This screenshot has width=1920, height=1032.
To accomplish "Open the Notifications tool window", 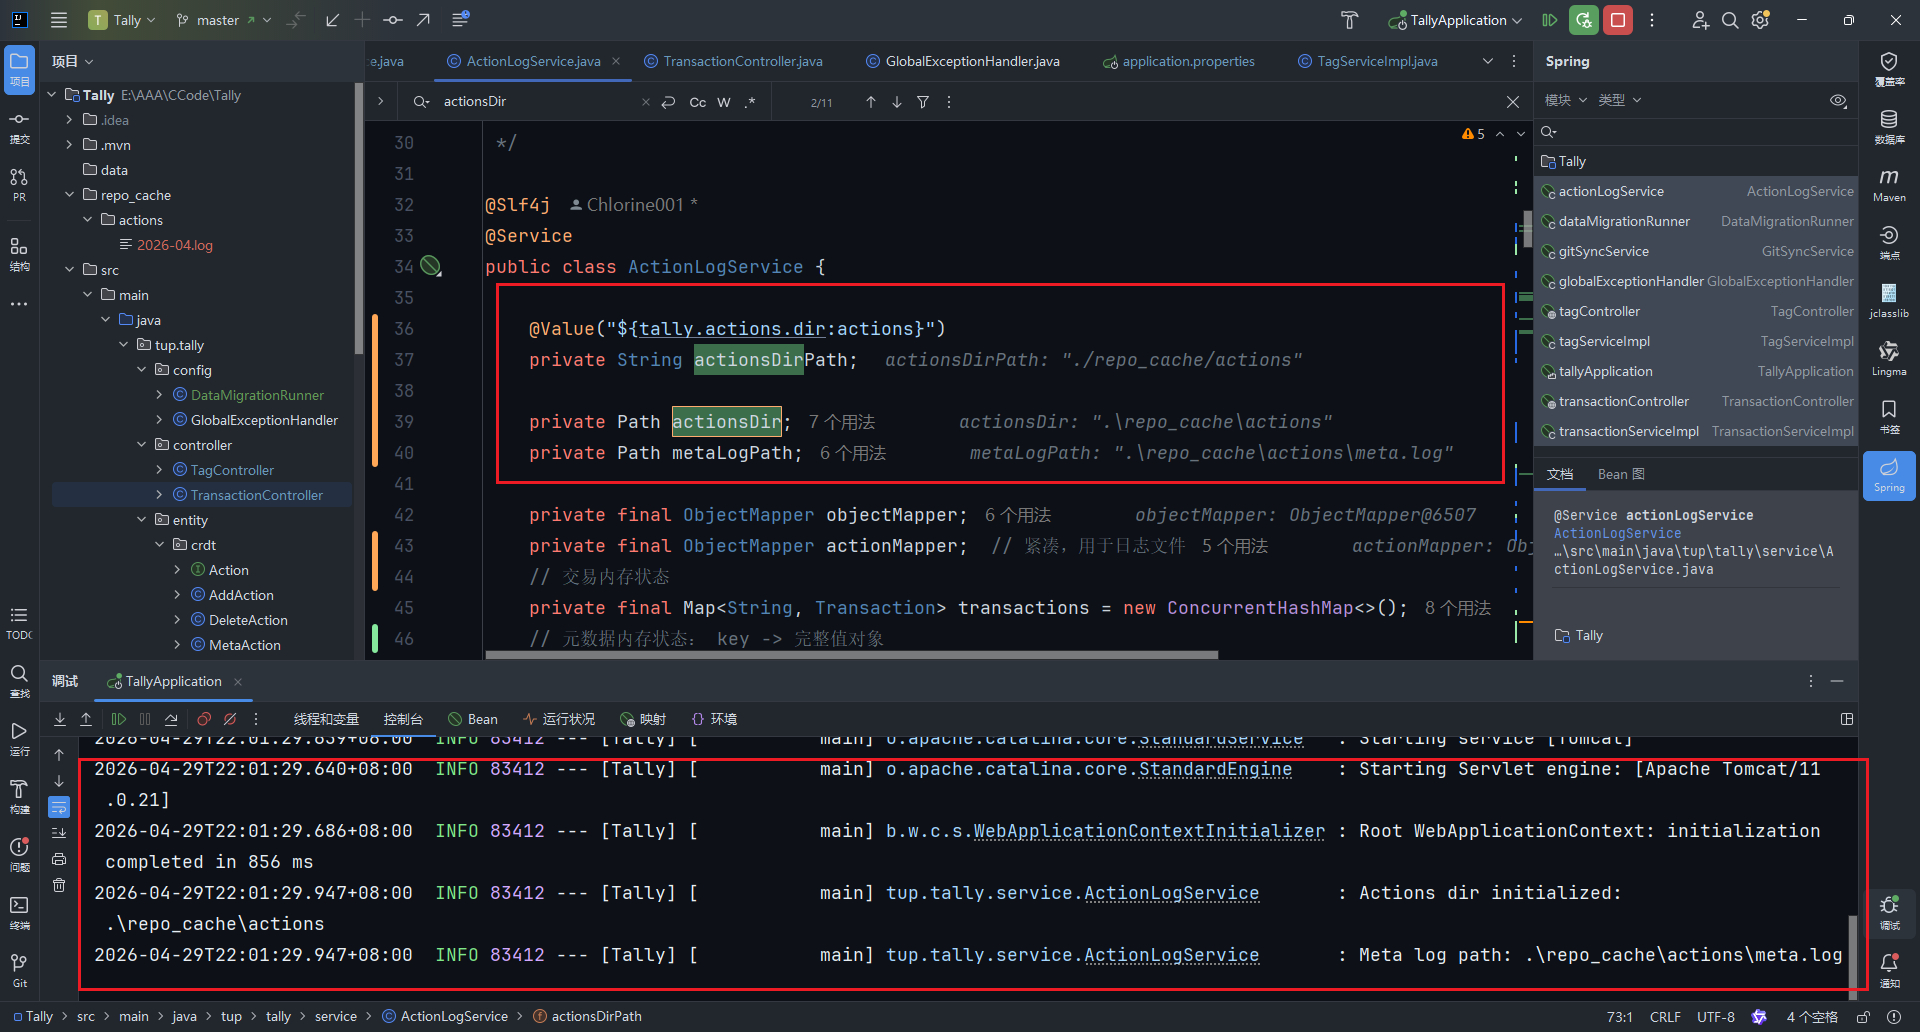I will [1889, 970].
